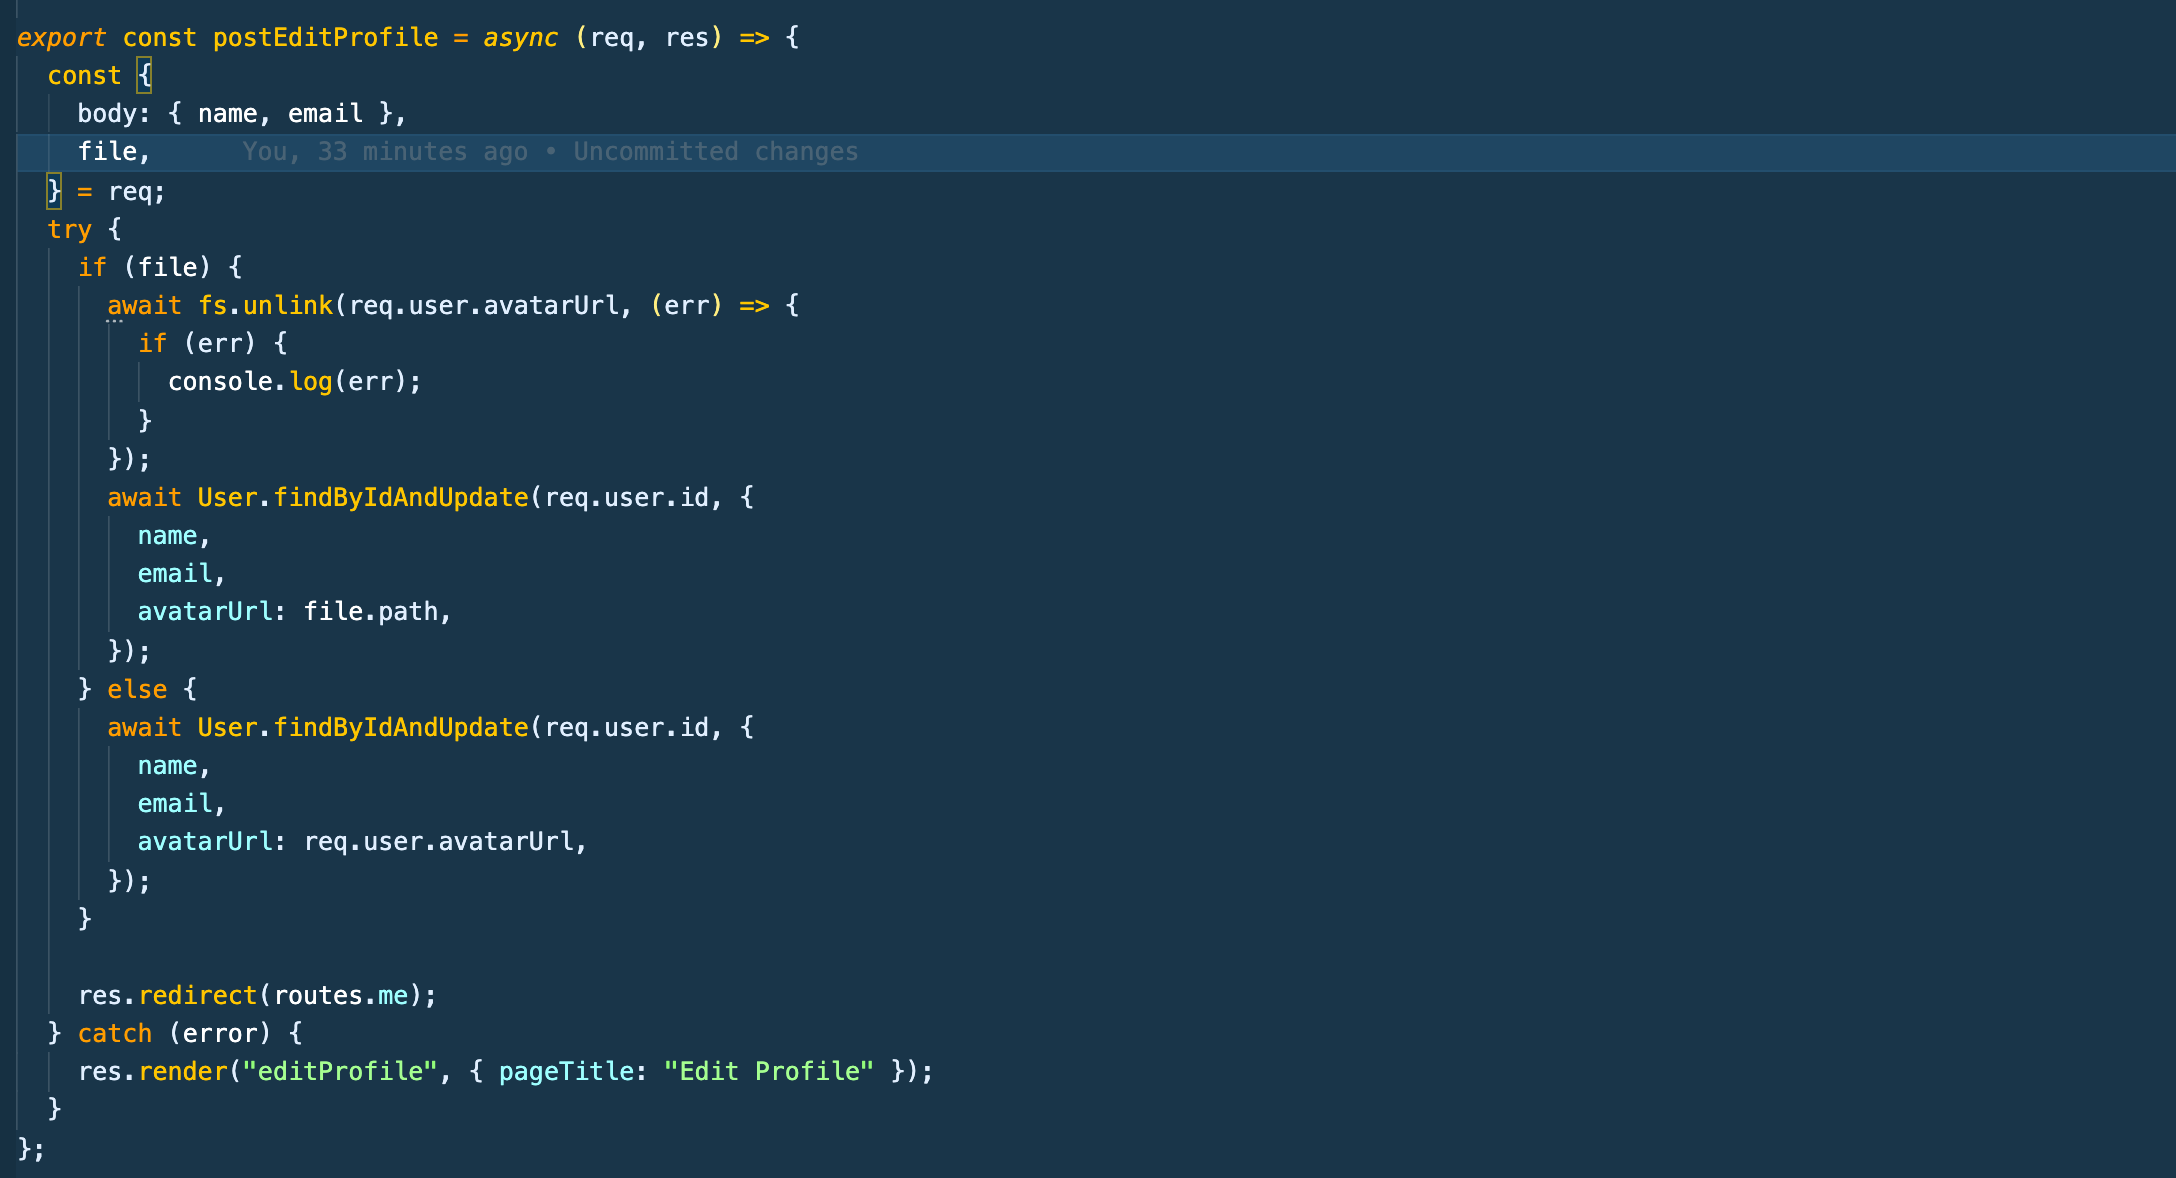Click the redirect method name
This screenshot has height=1178, width=2176.
(x=197, y=996)
